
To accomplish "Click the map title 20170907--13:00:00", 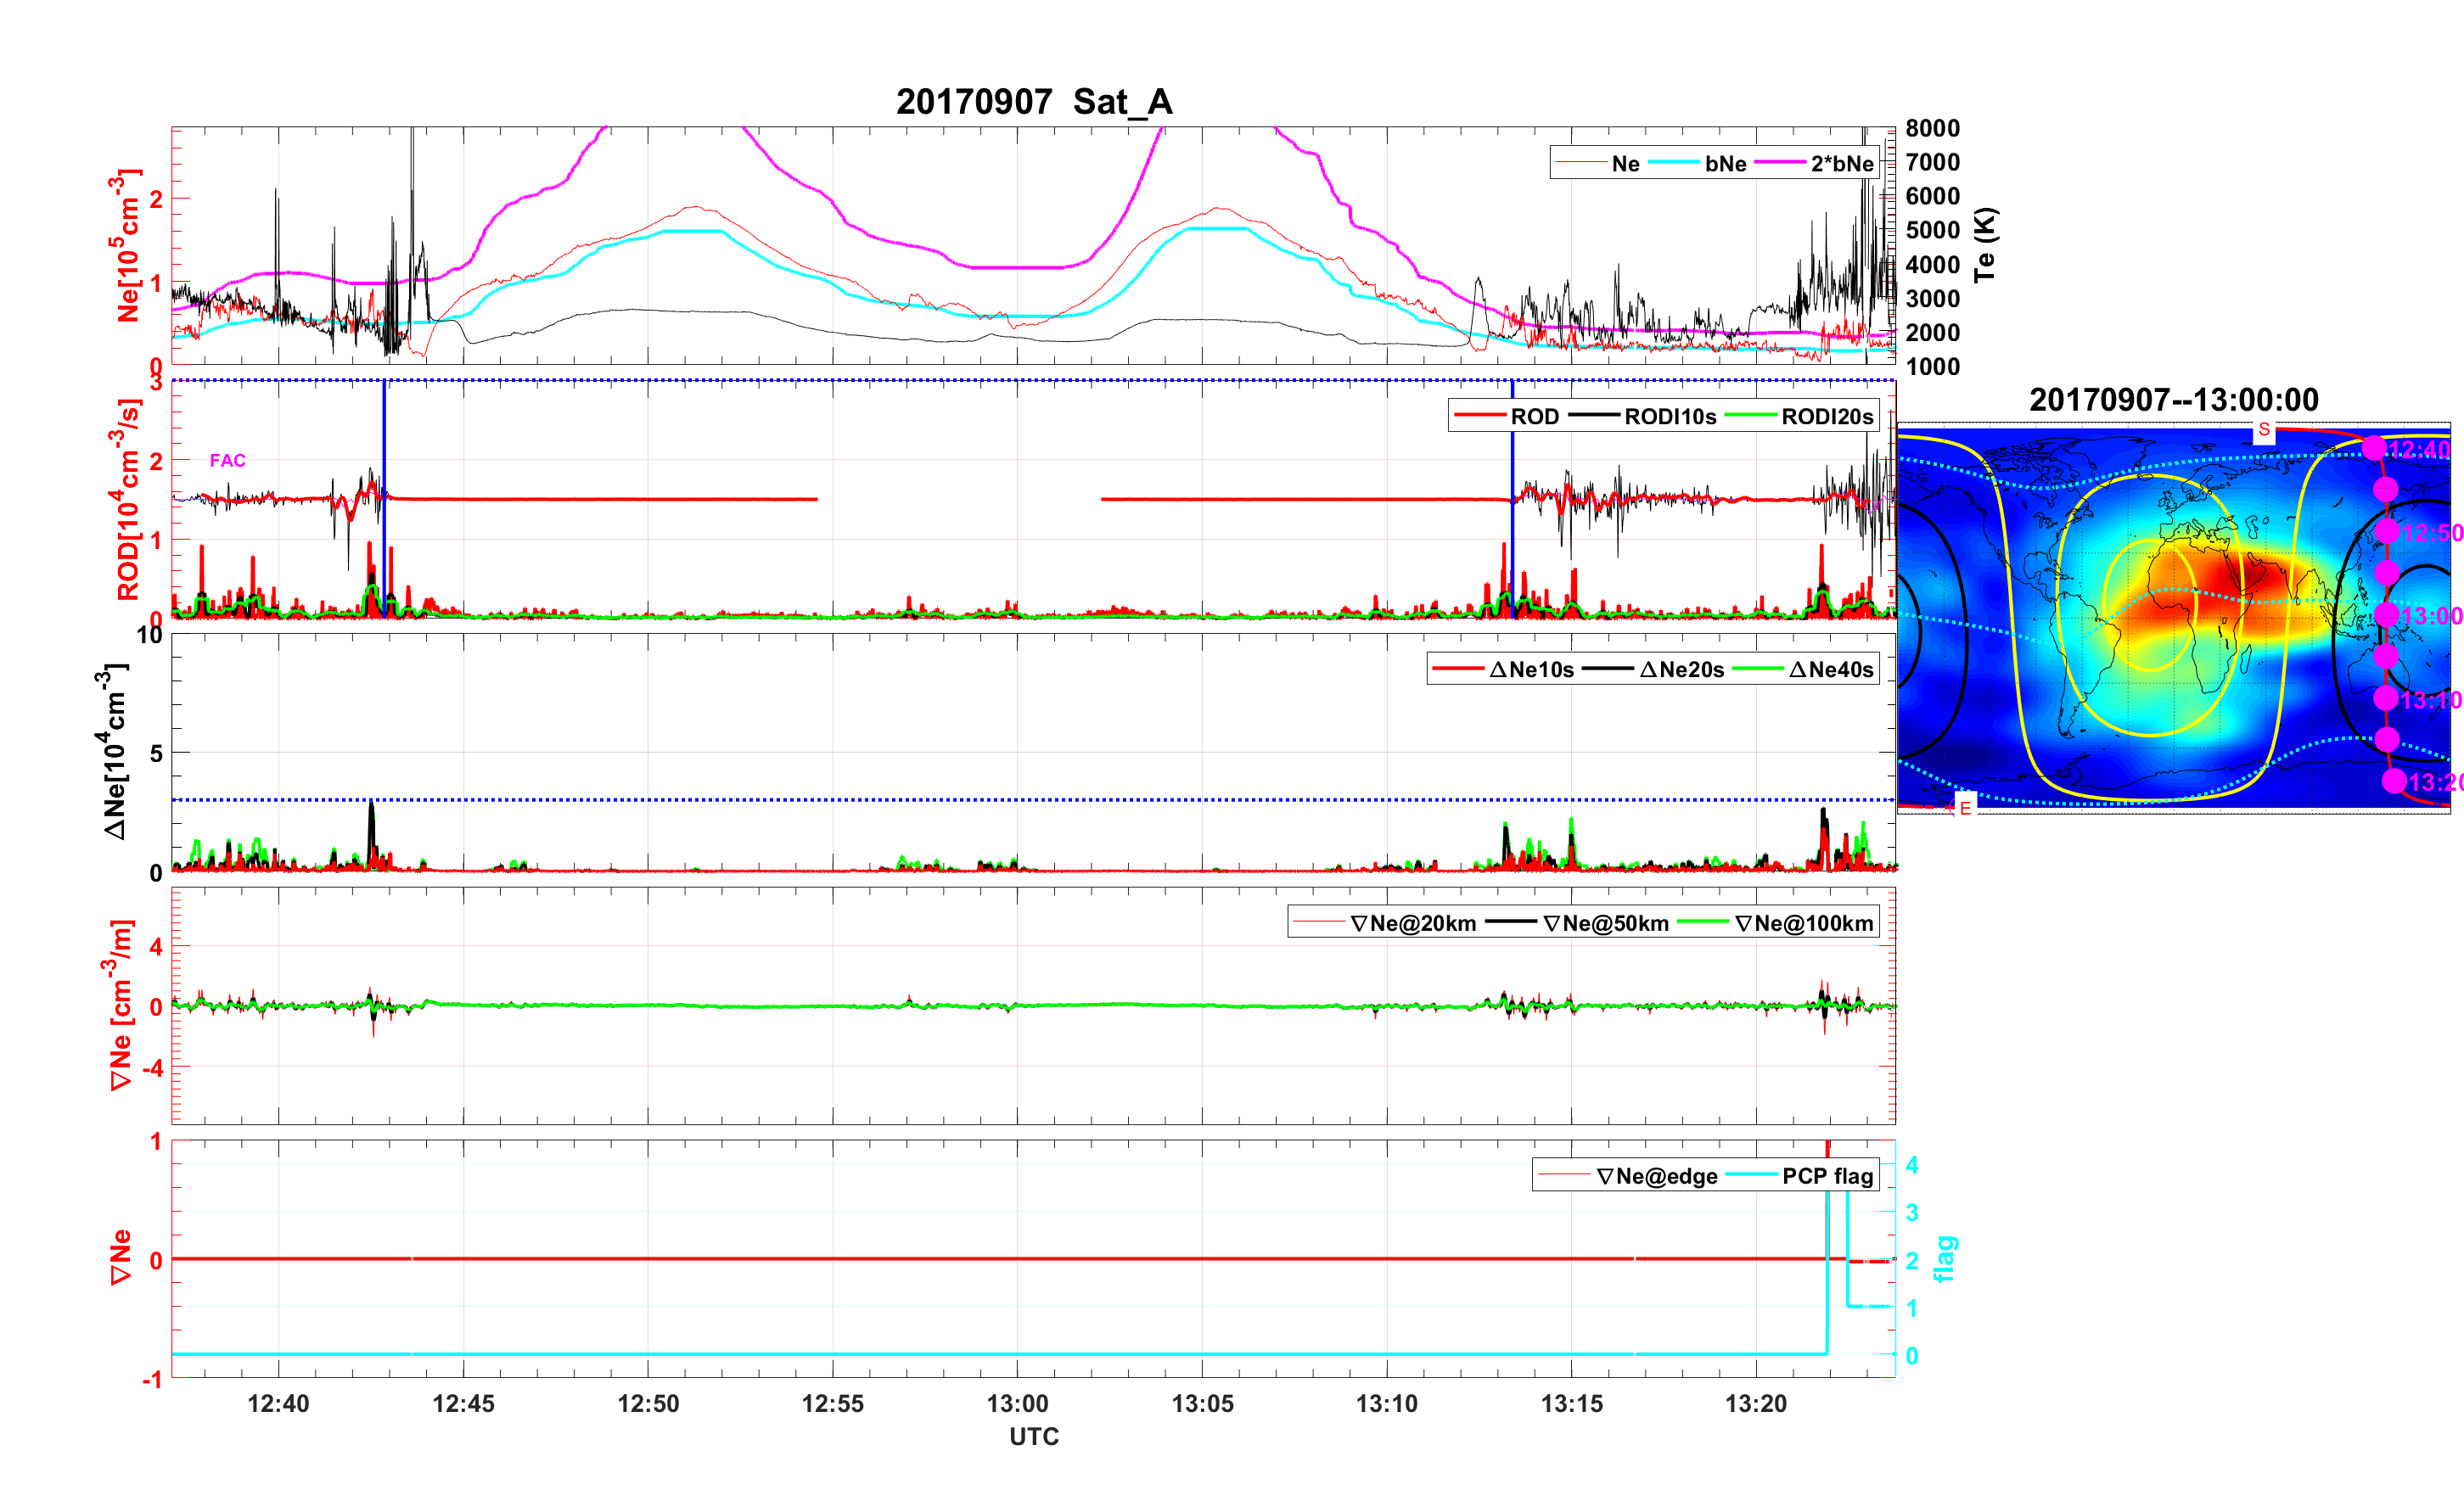I will [x=2173, y=400].
